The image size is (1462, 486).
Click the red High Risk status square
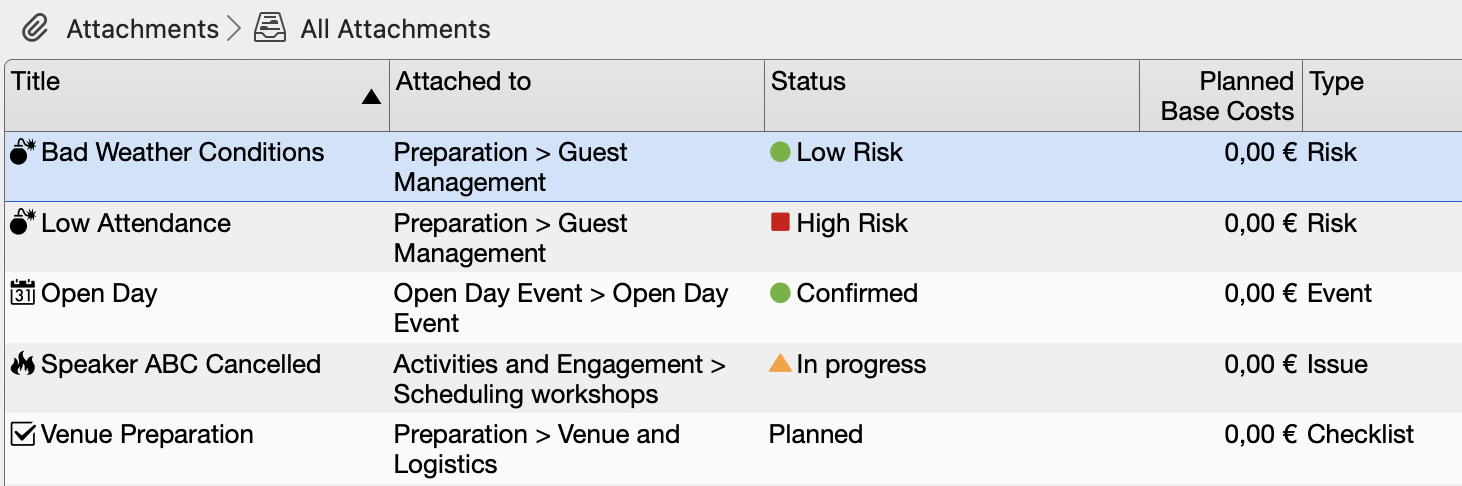tap(780, 222)
